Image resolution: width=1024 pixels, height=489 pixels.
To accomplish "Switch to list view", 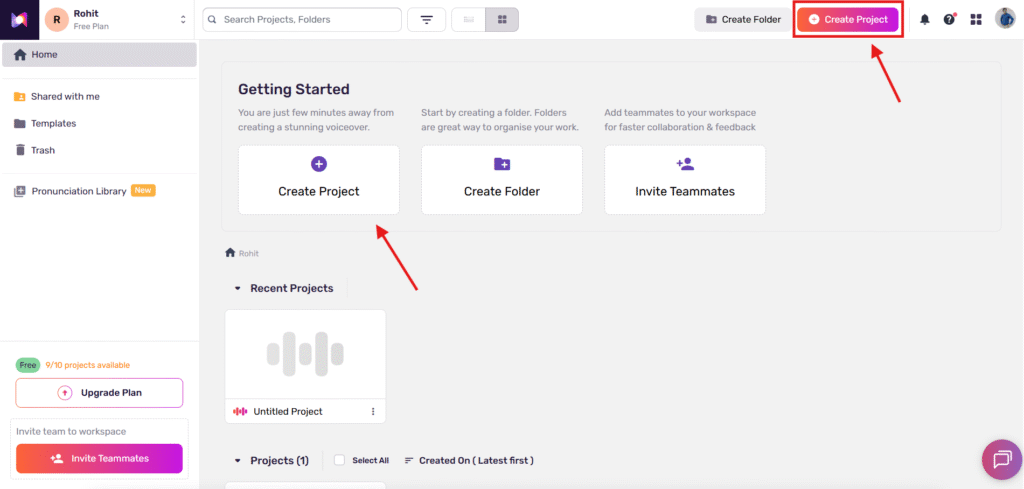I will (x=468, y=20).
